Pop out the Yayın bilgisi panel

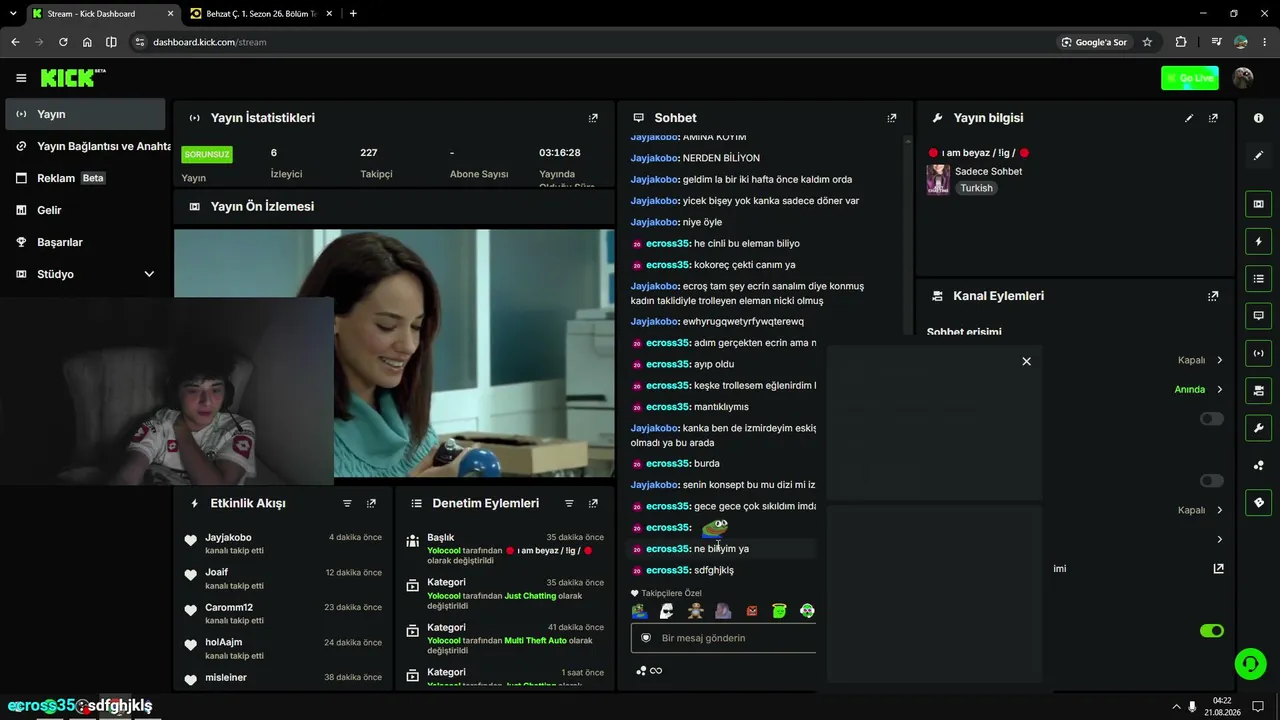pos(1213,118)
